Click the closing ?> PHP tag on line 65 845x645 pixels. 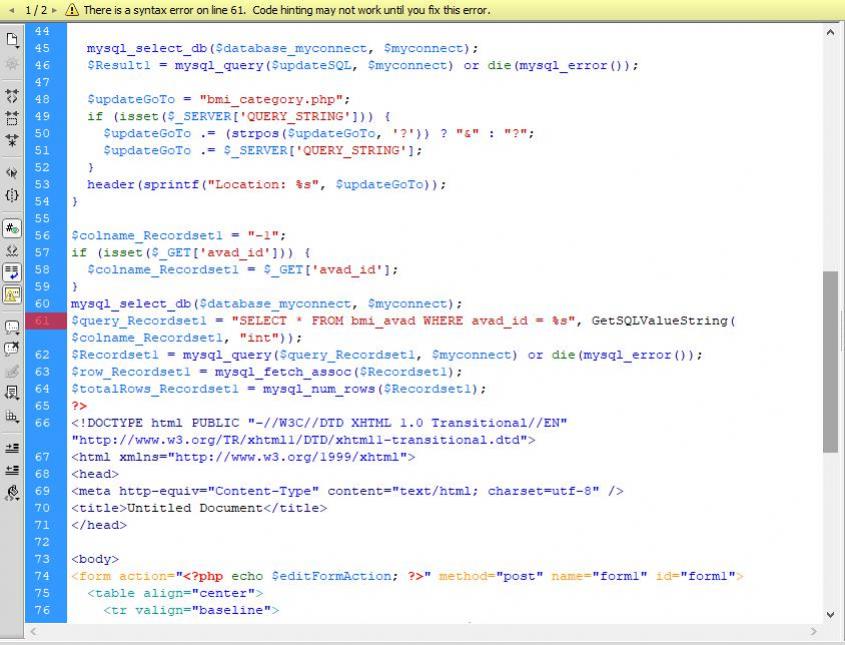coord(79,406)
